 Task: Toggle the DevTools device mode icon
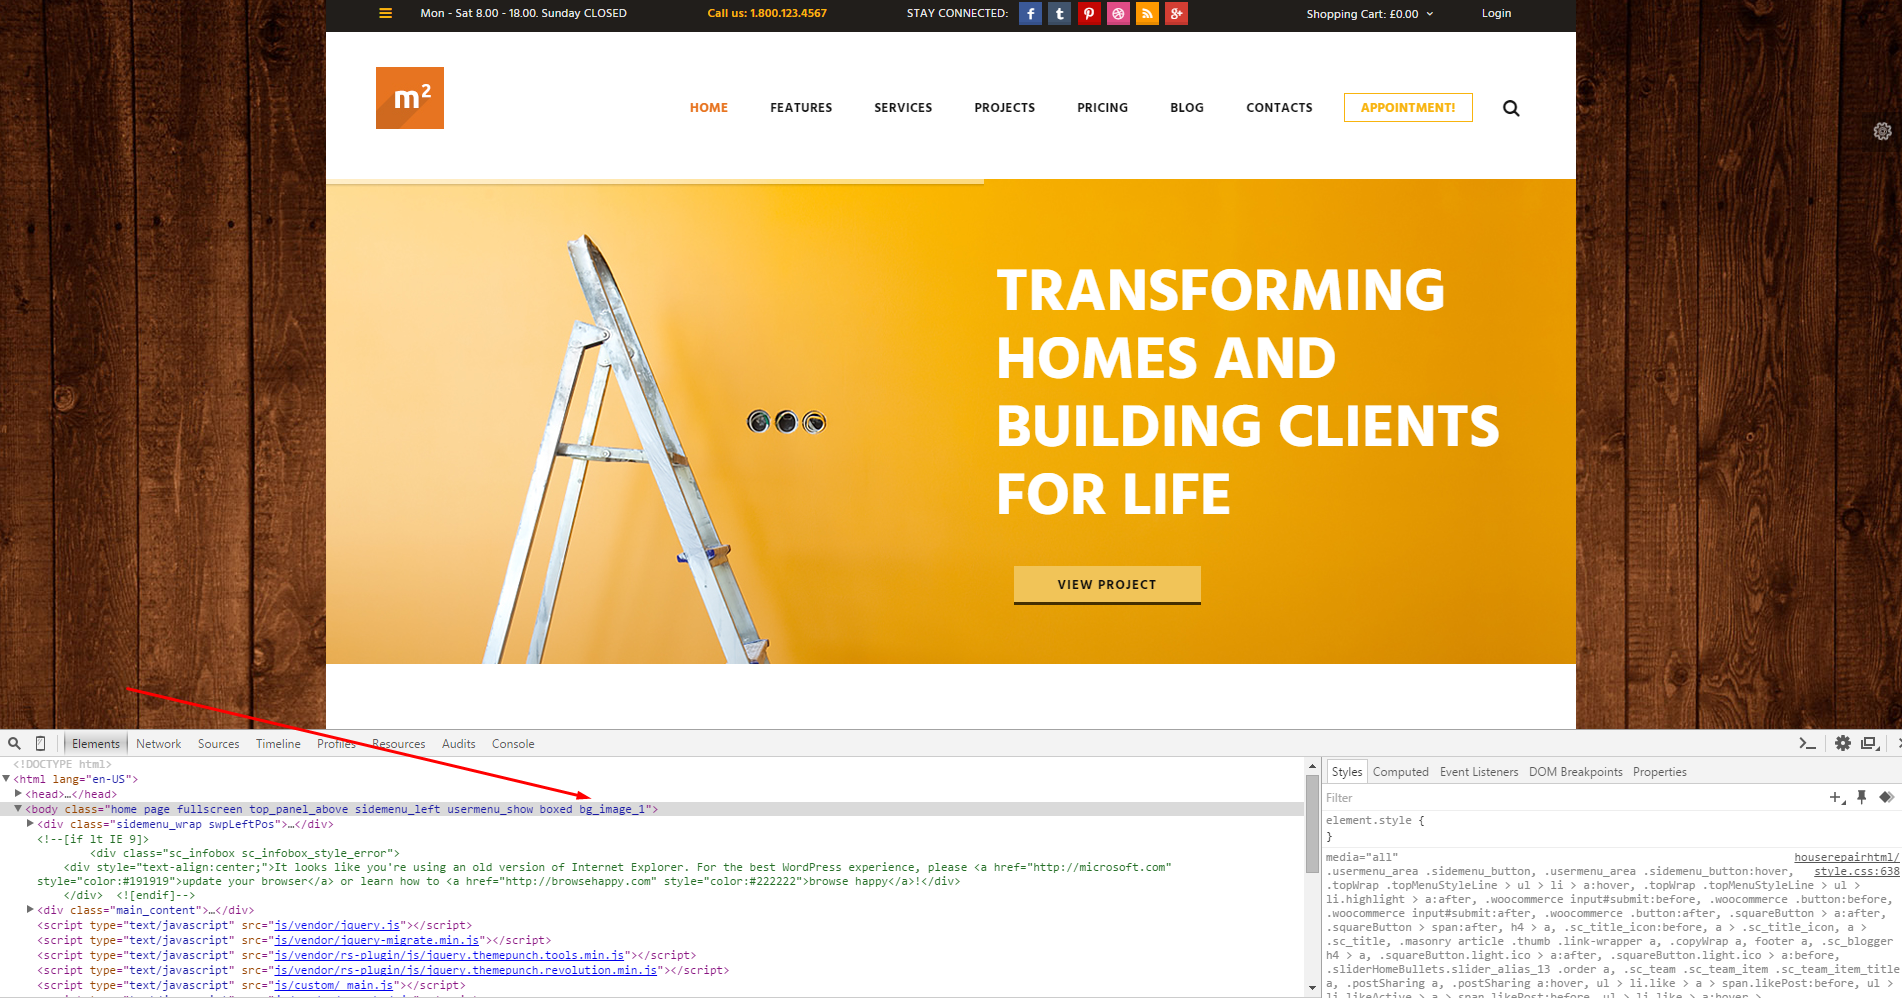pos(40,743)
